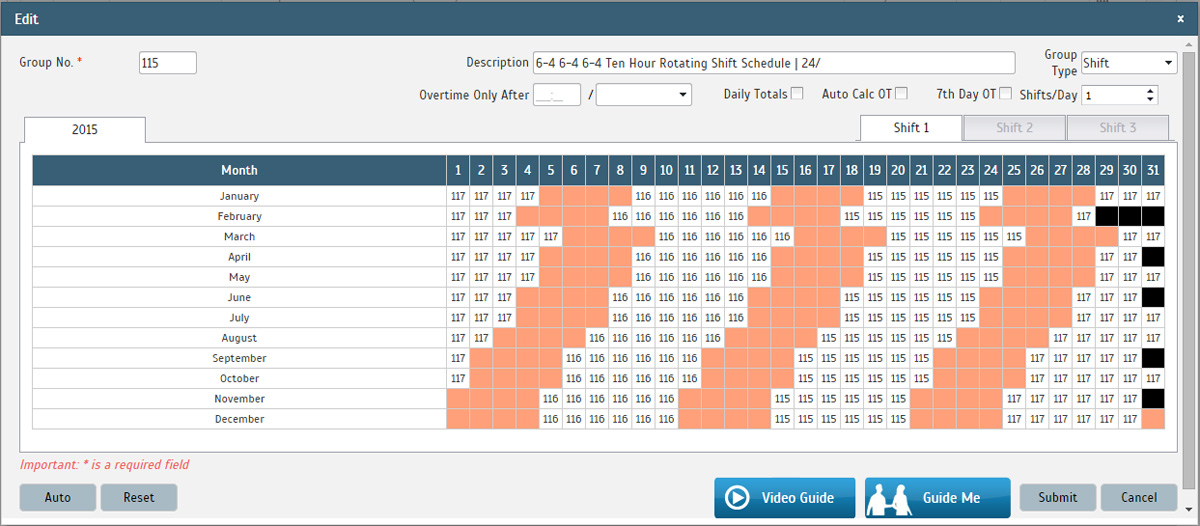1200x526 pixels.
Task: Close the Edit dialog with X
Action: pos(1180,18)
